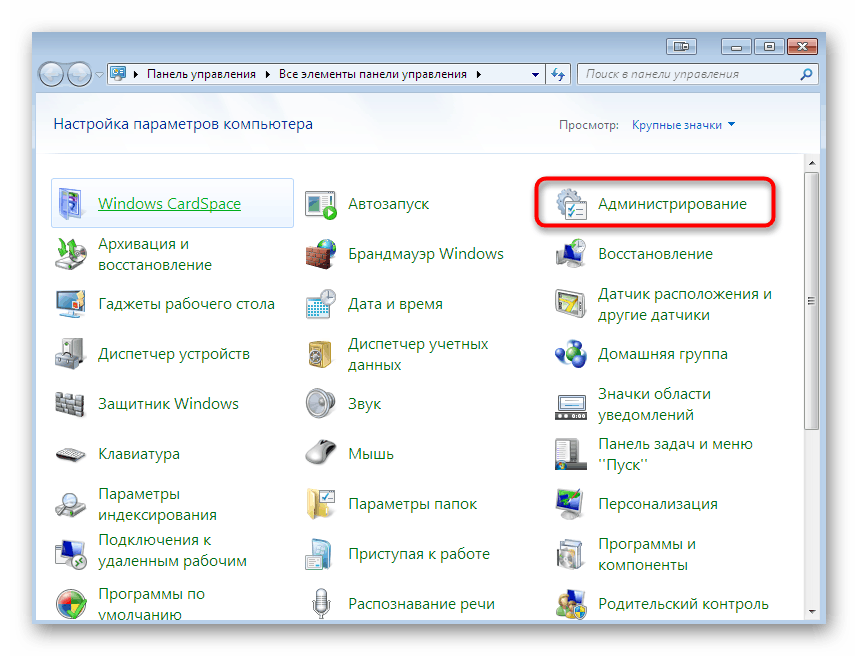
Task: Launch Восстановление options
Action: (x=656, y=254)
